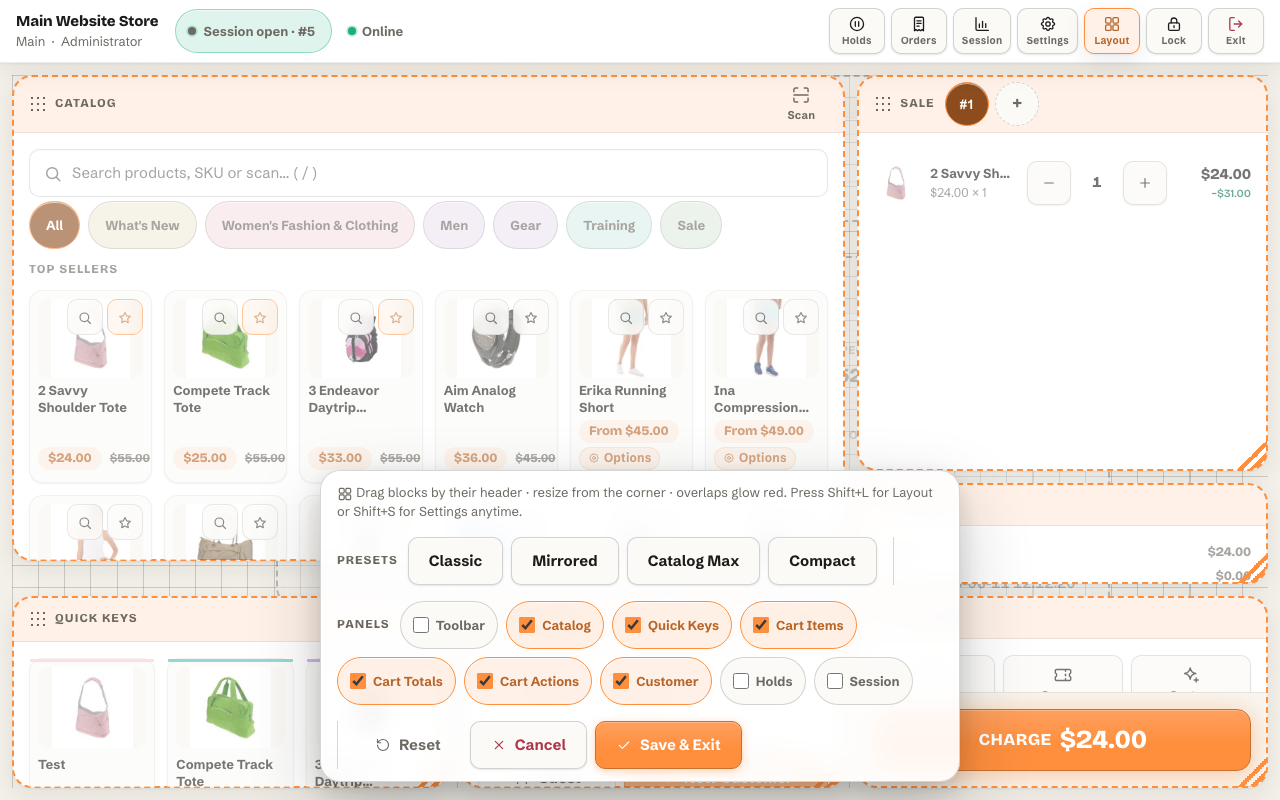Exit the POS

[x=1236, y=31]
